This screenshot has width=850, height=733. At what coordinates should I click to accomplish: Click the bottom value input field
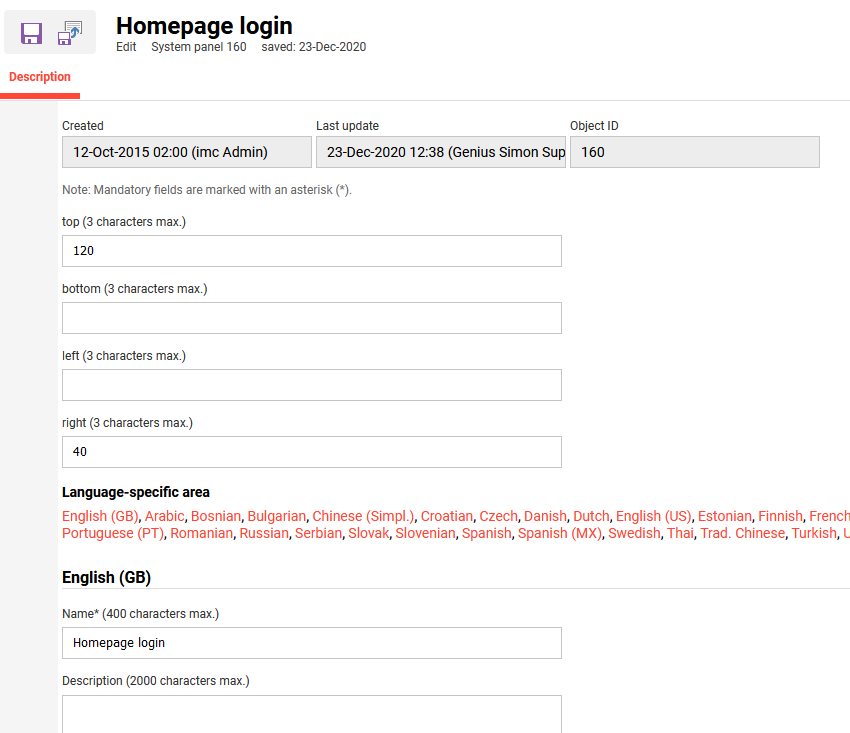tap(311, 318)
